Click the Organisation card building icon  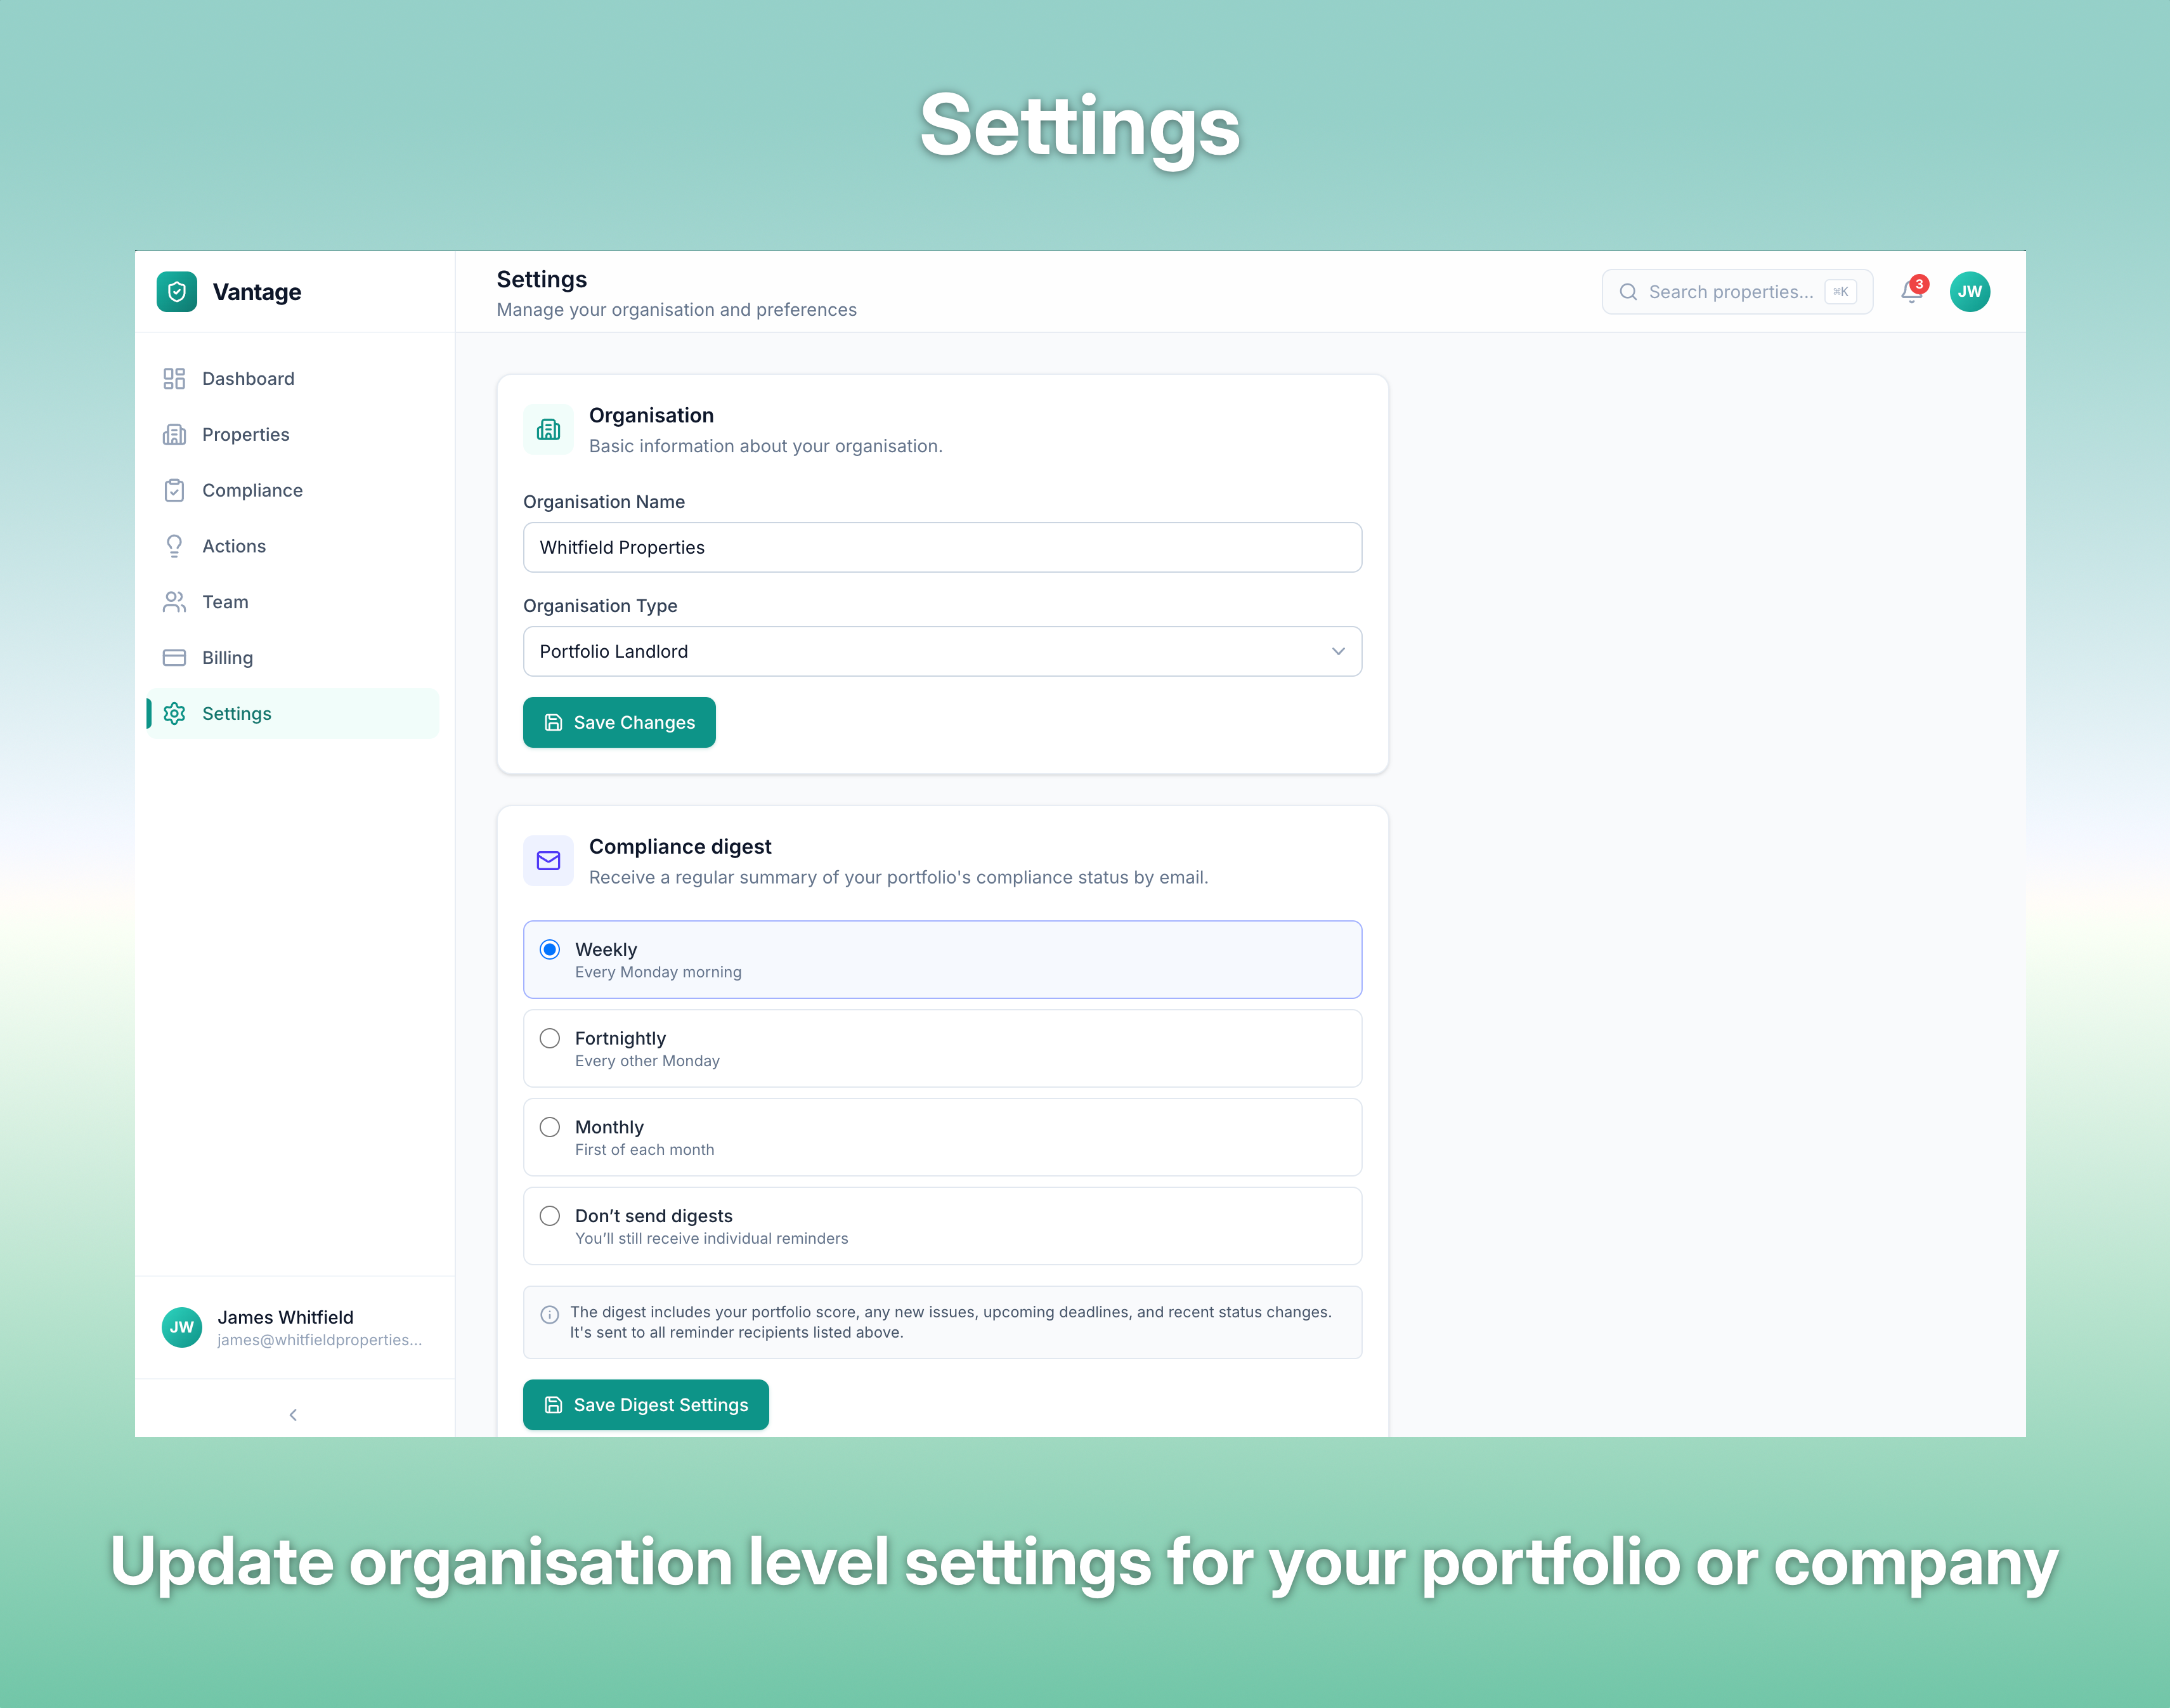548,430
